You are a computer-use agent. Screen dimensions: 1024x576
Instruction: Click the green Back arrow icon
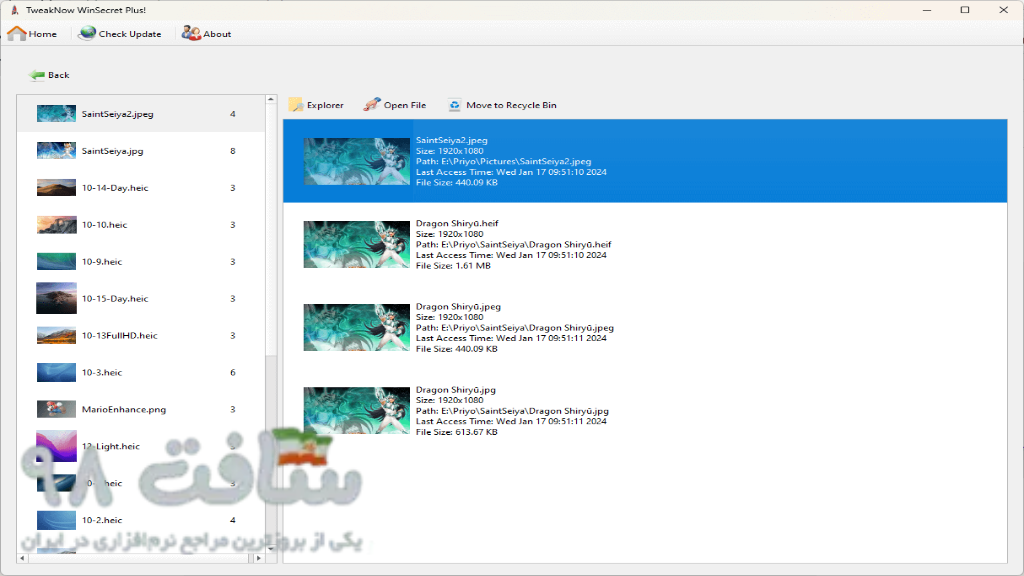37,75
